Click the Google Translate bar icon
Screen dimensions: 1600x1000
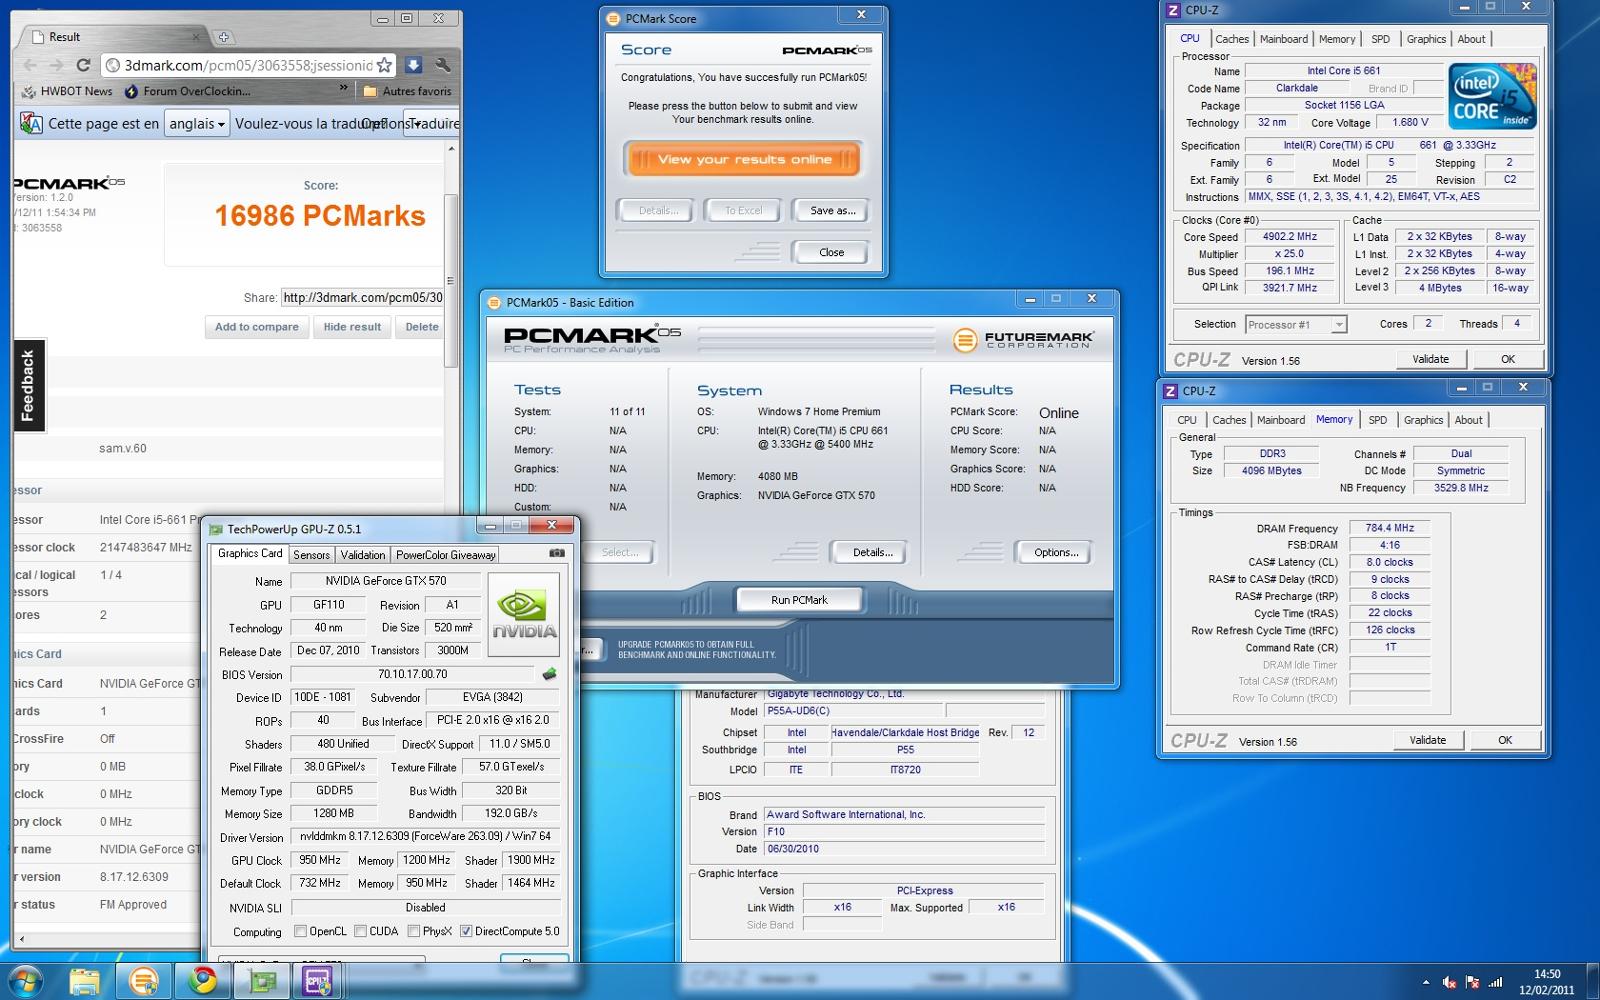(x=31, y=124)
